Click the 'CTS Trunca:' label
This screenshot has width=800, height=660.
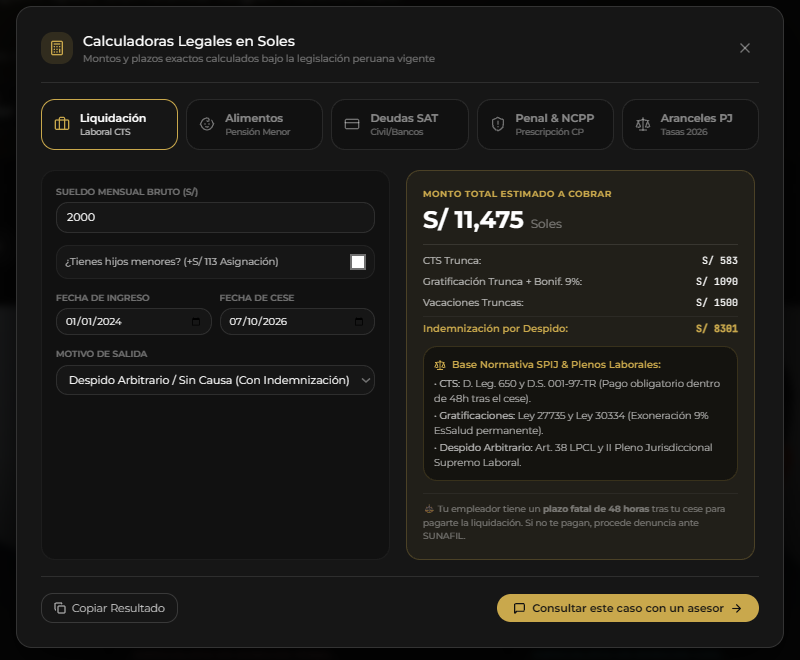[452, 261]
